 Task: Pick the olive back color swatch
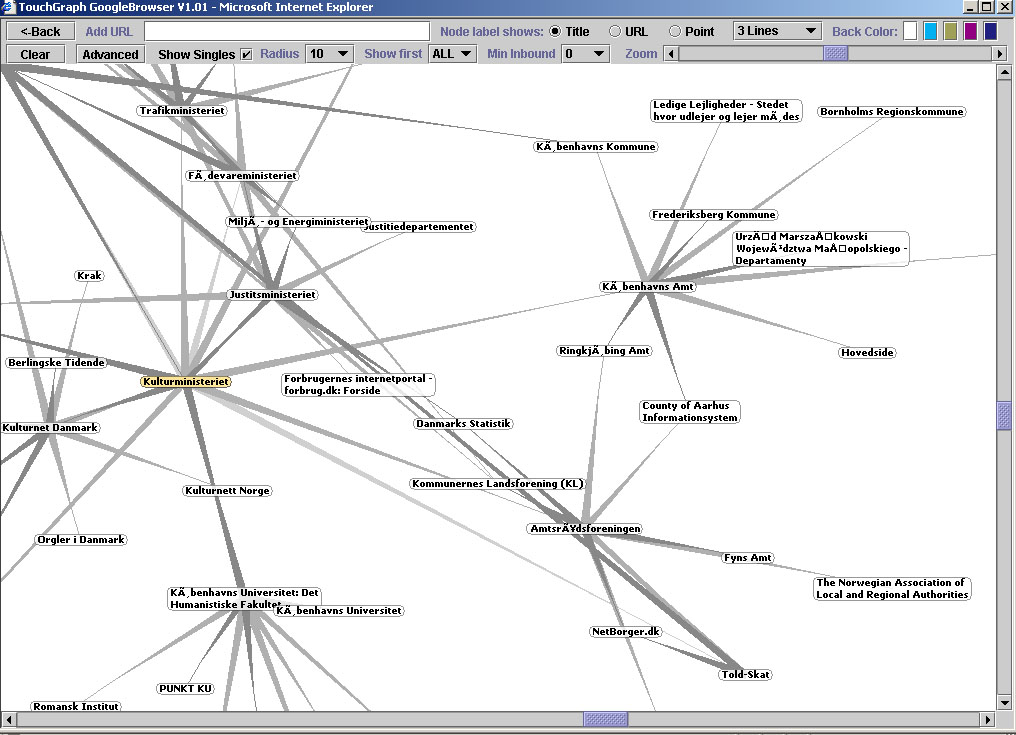click(951, 31)
